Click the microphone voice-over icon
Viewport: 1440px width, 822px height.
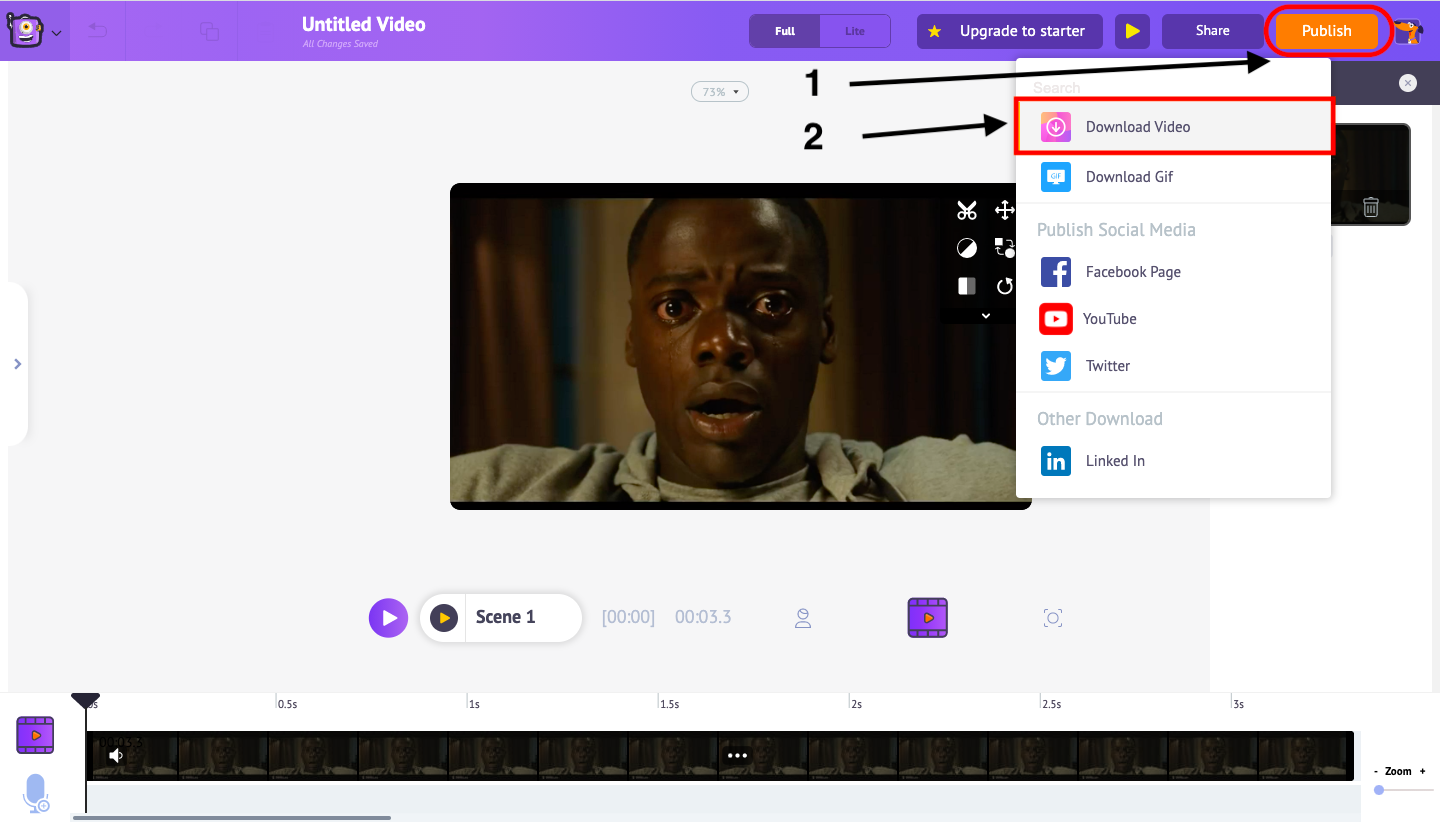tap(36, 793)
